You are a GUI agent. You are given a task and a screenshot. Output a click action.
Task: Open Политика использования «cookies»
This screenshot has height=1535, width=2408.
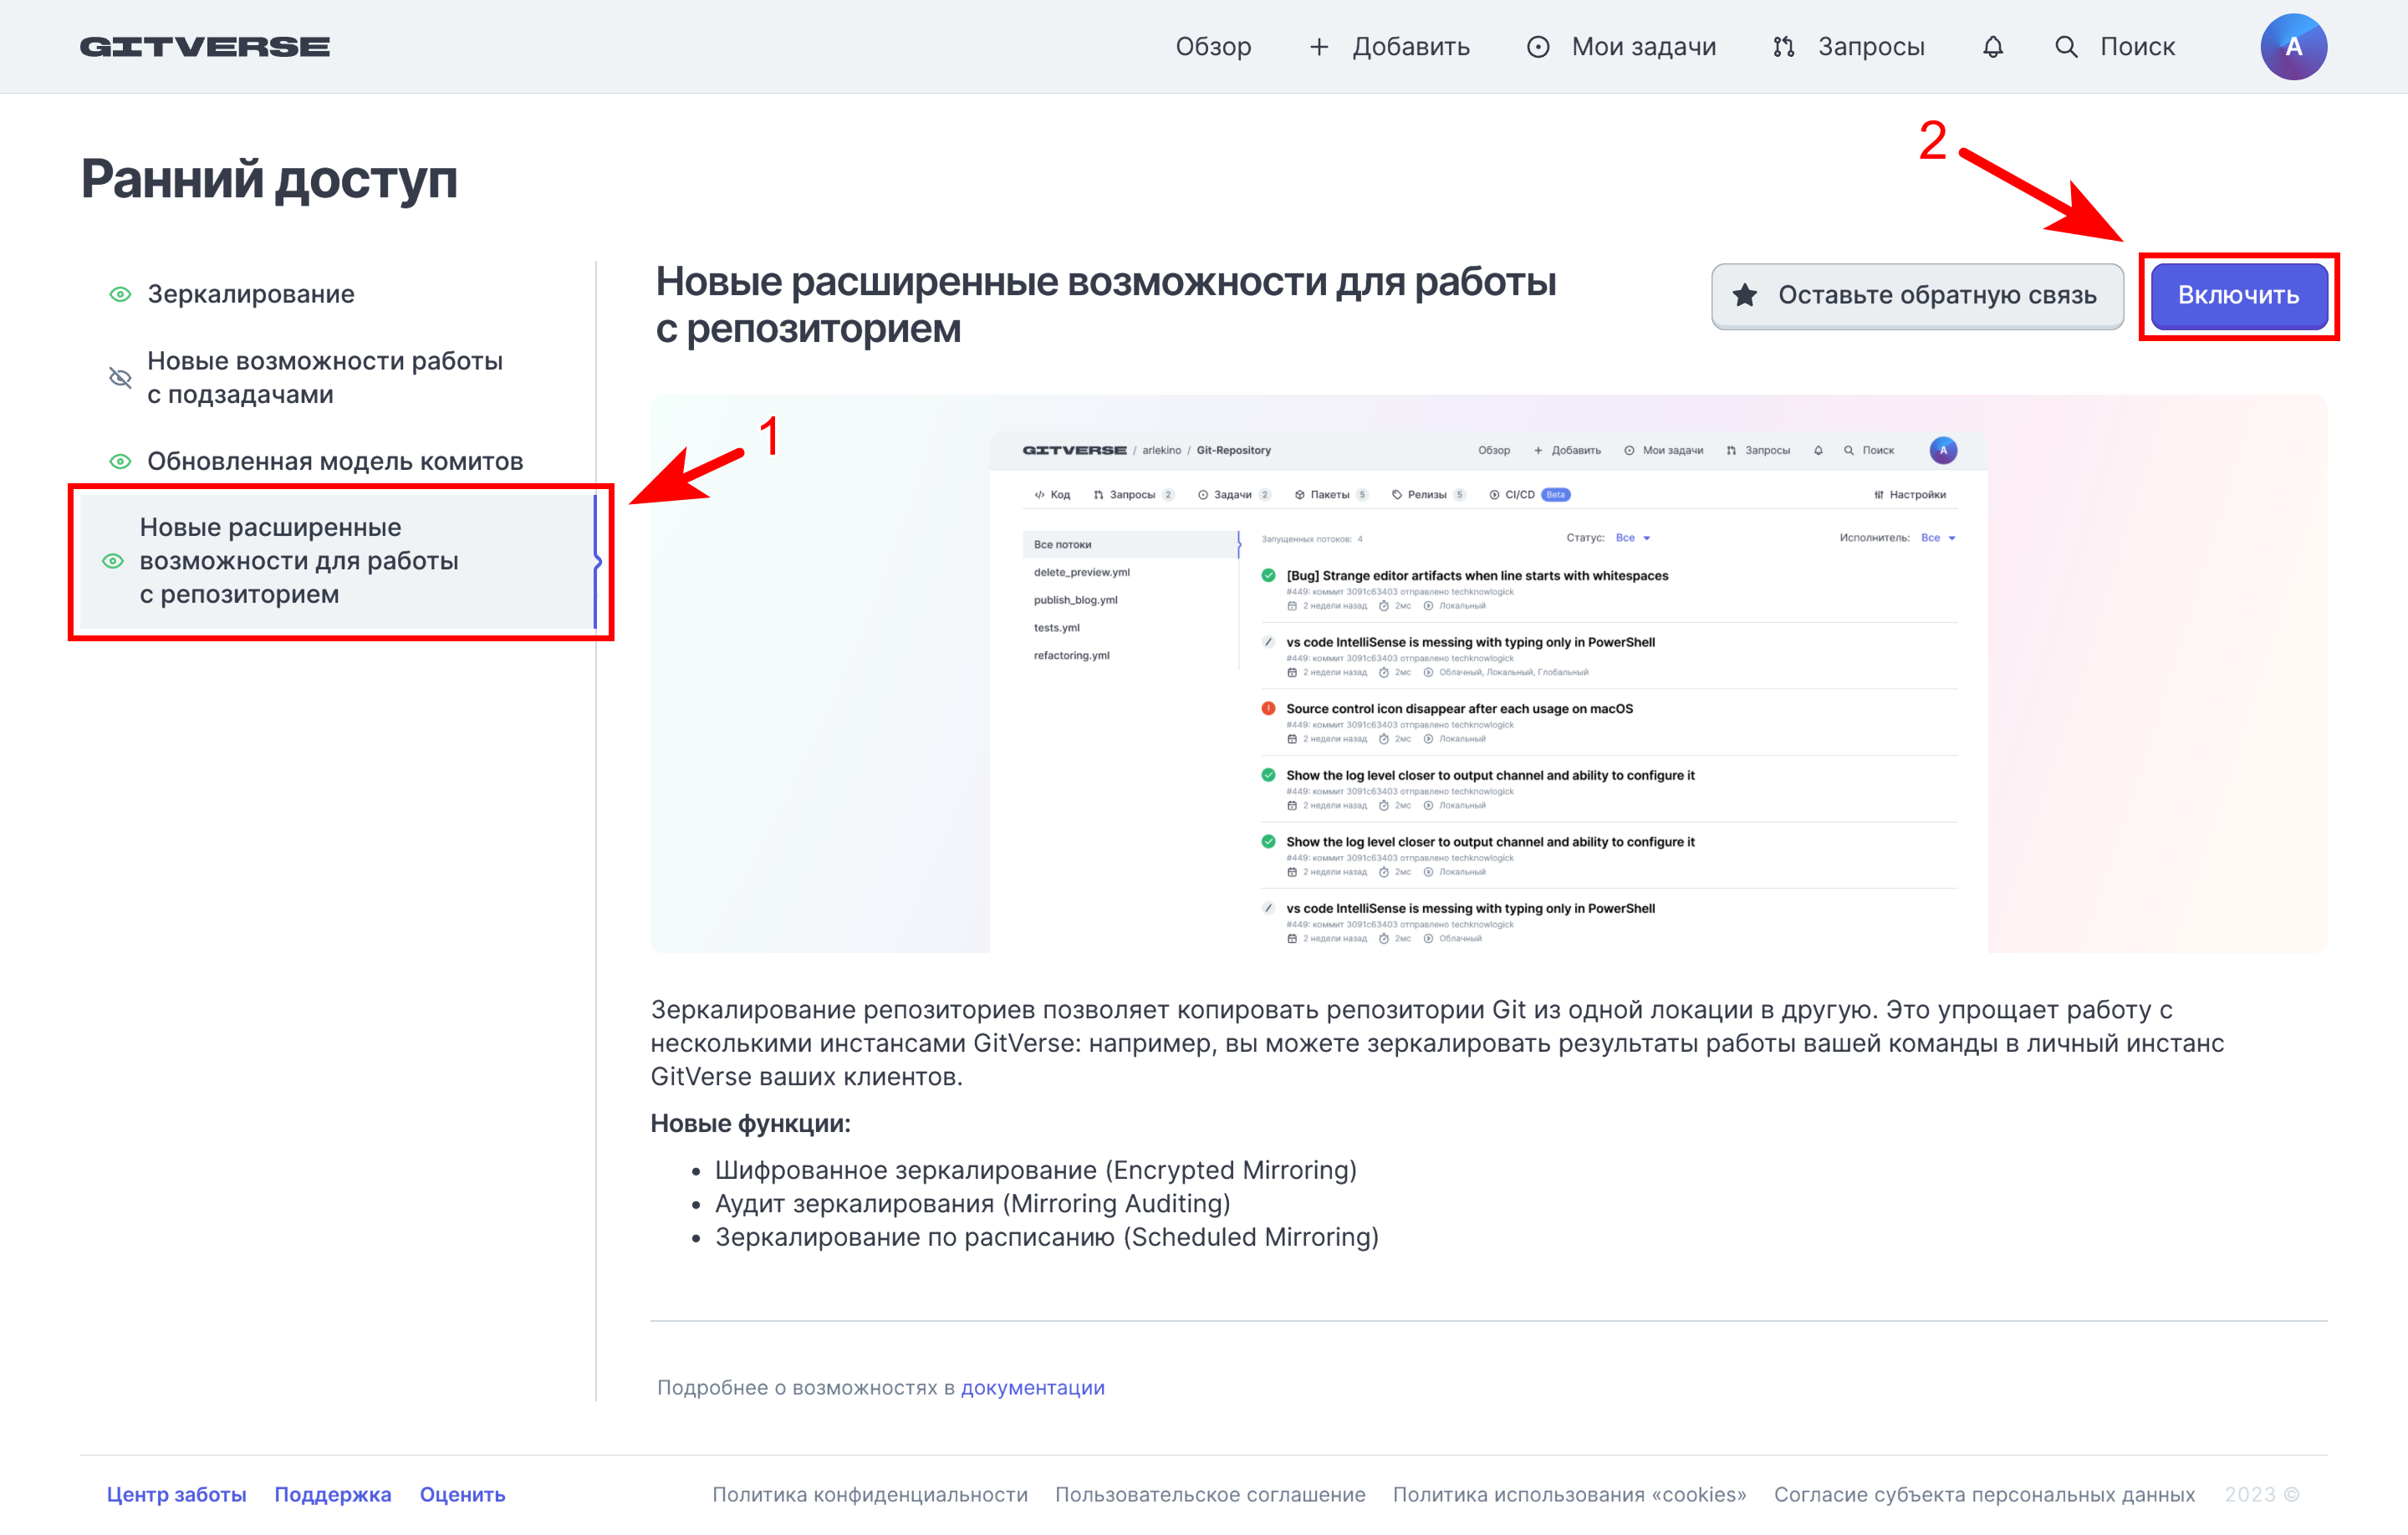tap(1570, 1494)
